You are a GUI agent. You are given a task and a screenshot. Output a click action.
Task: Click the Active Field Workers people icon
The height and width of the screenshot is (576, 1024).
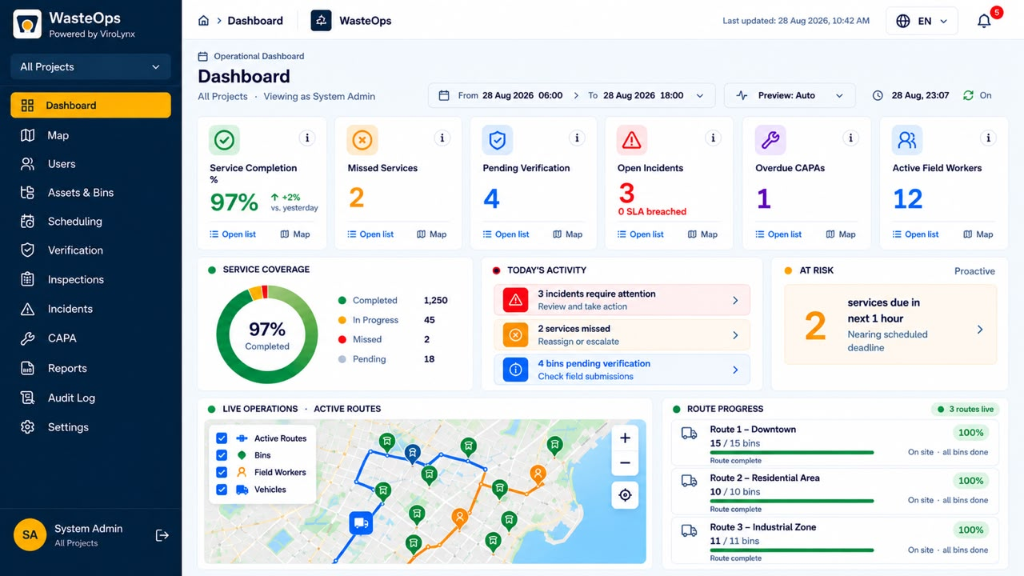[x=907, y=140]
